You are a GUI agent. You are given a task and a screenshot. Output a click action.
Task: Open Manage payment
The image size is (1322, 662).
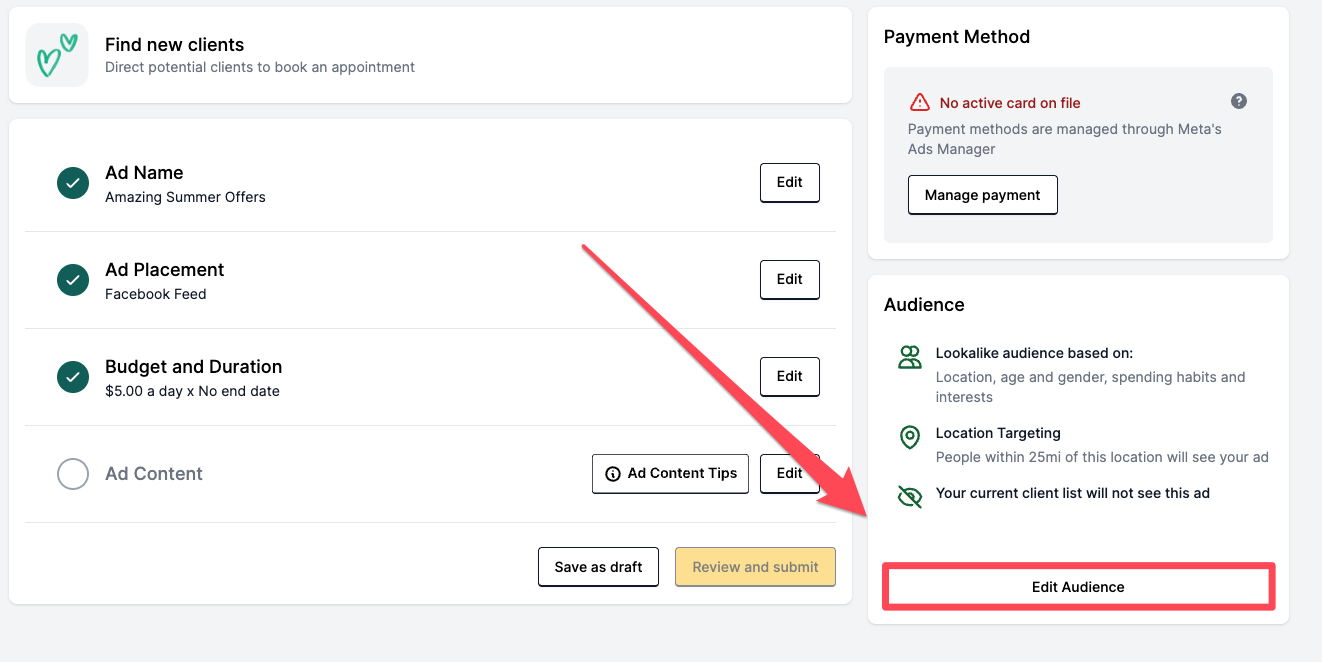point(982,195)
